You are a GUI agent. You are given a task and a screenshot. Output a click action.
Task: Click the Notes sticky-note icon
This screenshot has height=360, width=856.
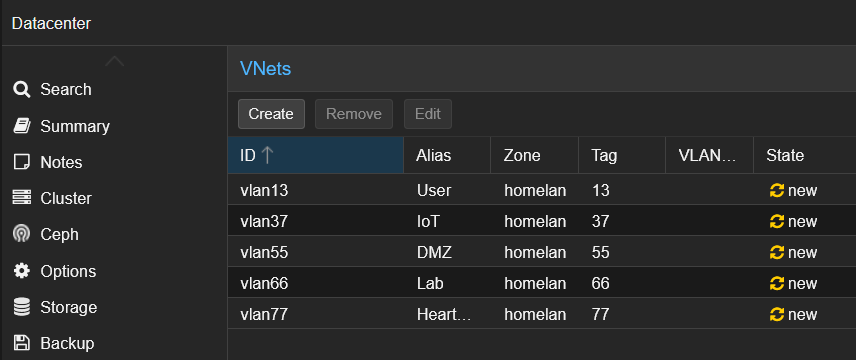pyautogui.click(x=22, y=162)
